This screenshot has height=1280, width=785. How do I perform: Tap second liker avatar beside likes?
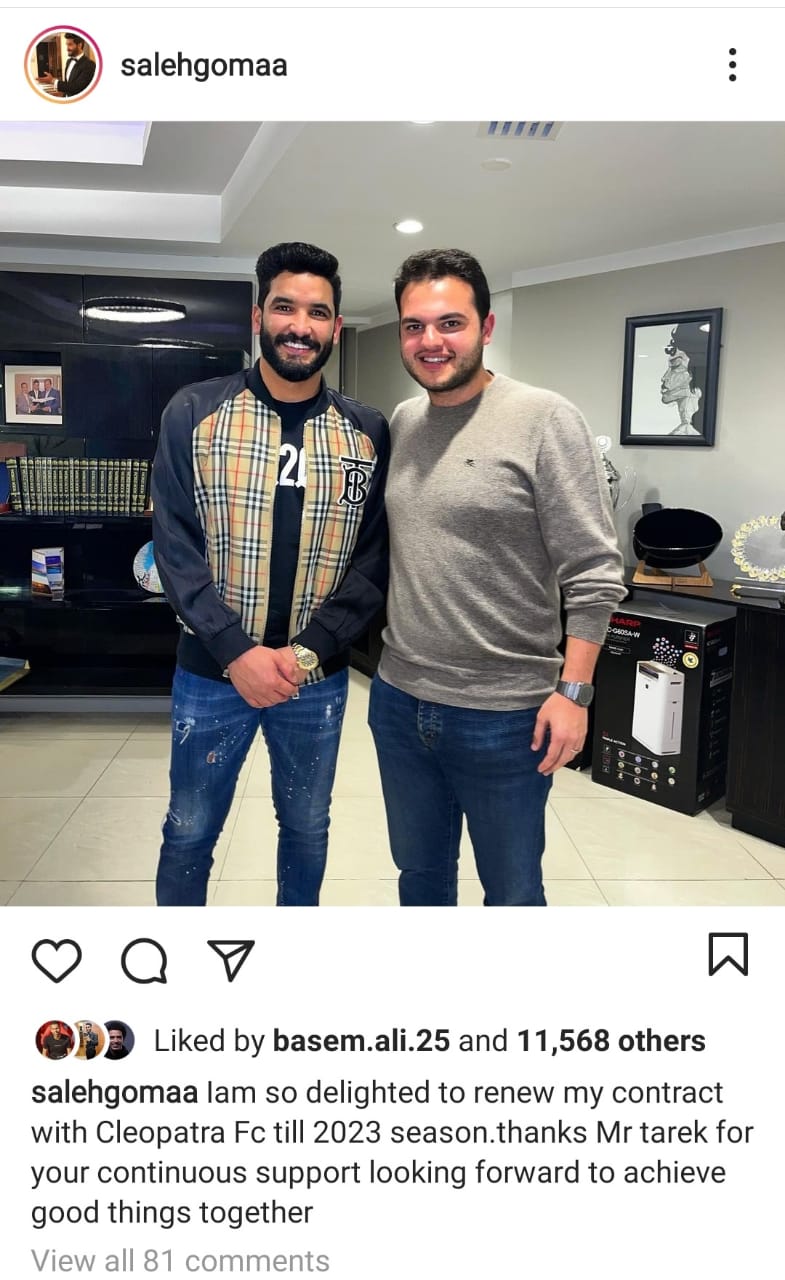click(x=86, y=1041)
